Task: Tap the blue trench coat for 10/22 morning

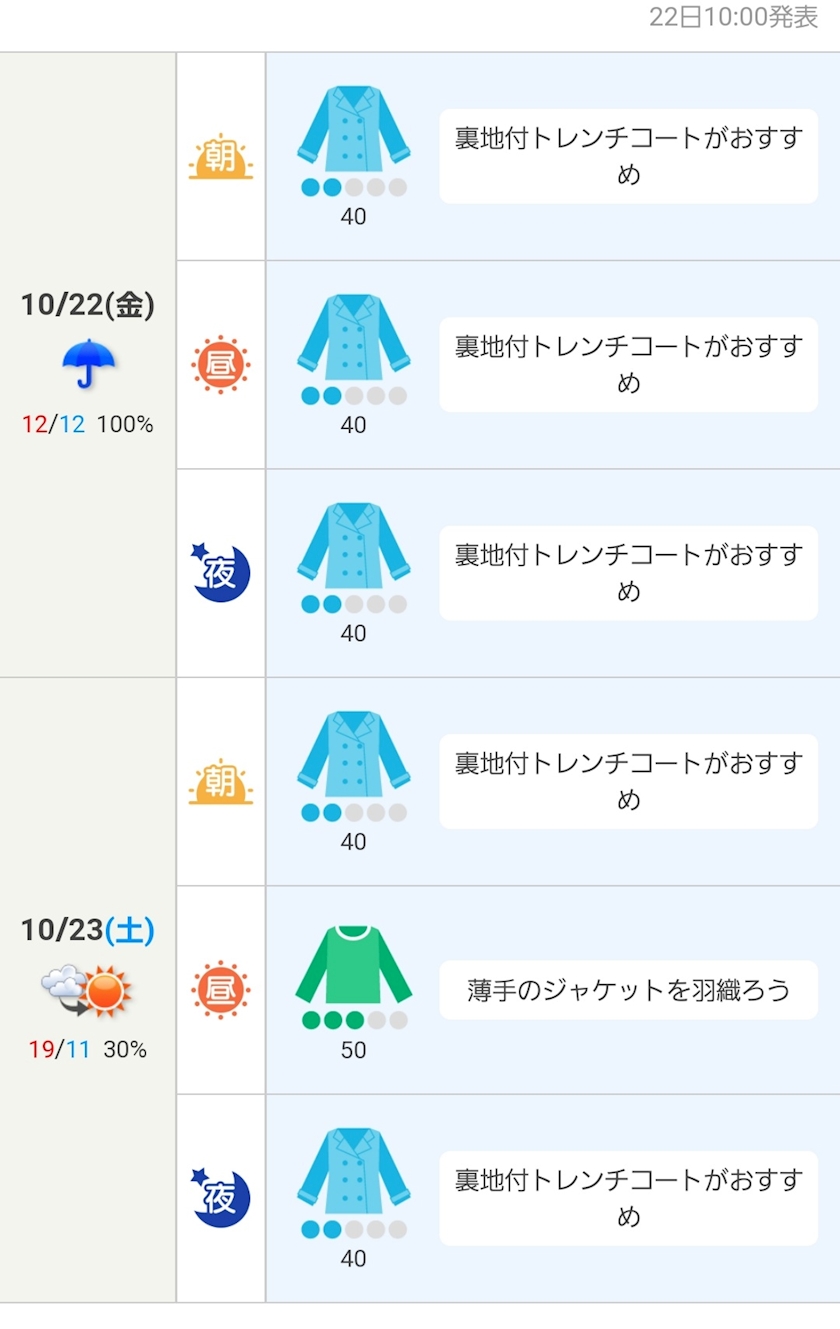Action: pos(353,130)
